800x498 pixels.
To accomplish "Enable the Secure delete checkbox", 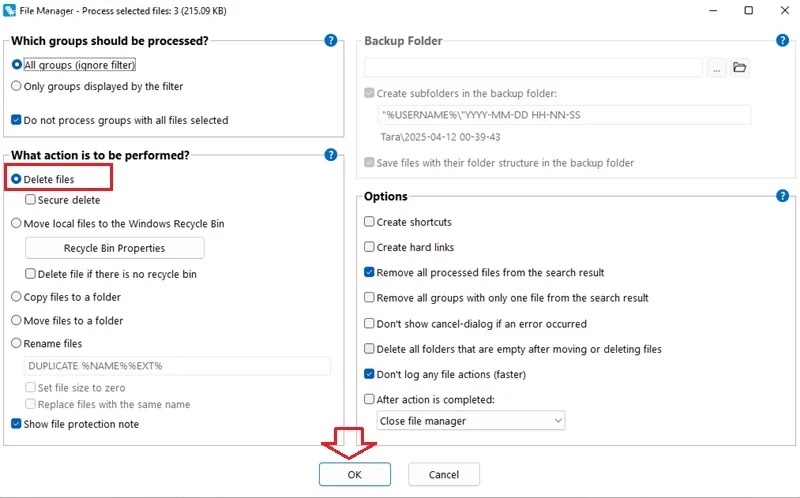I will (x=31, y=200).
